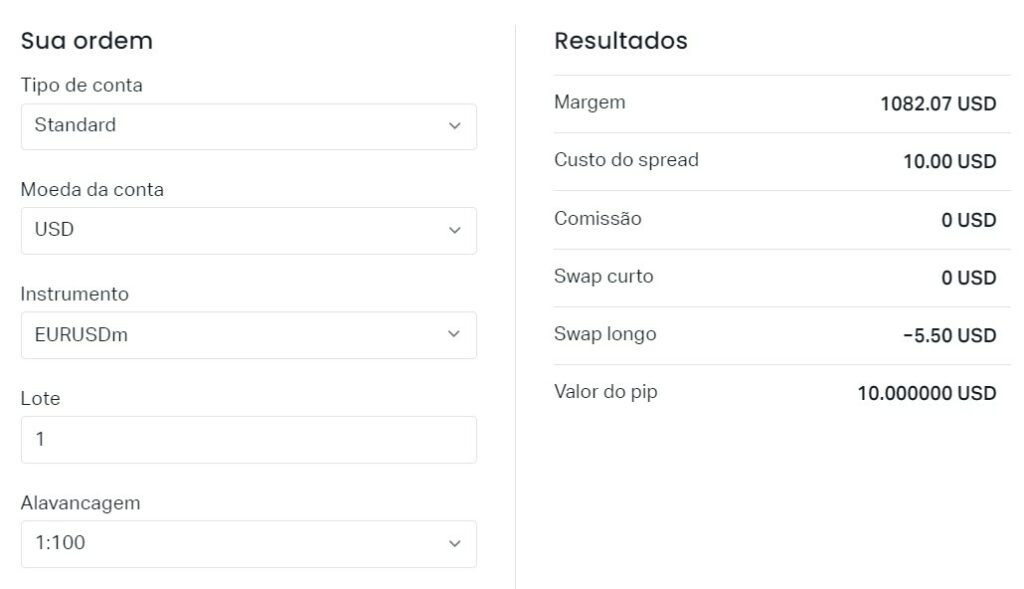Image resolution: width=1024 pixels, height=589 pixels.
Task: Open the Tipo de conta Standard dropdown
Action: (x=248, y=126)
